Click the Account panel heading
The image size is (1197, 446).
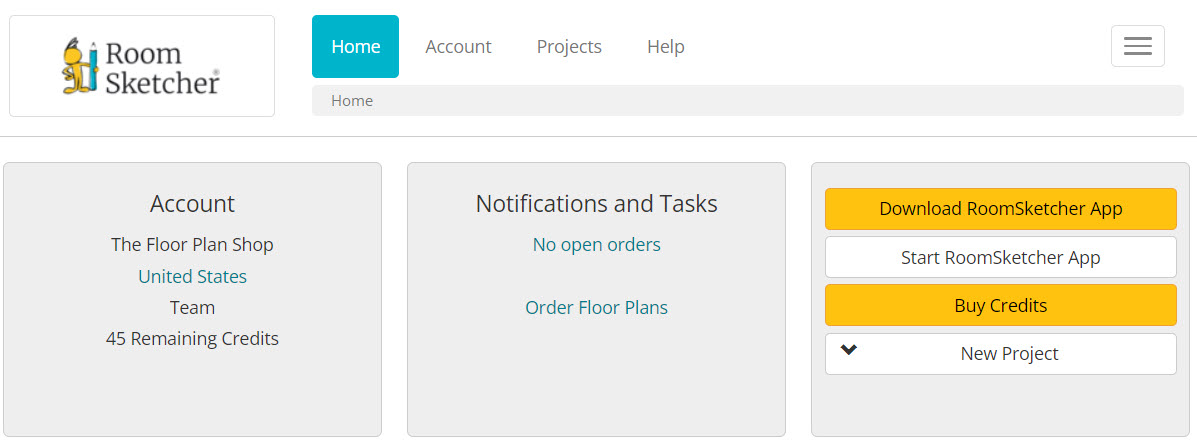click(192, 204)
